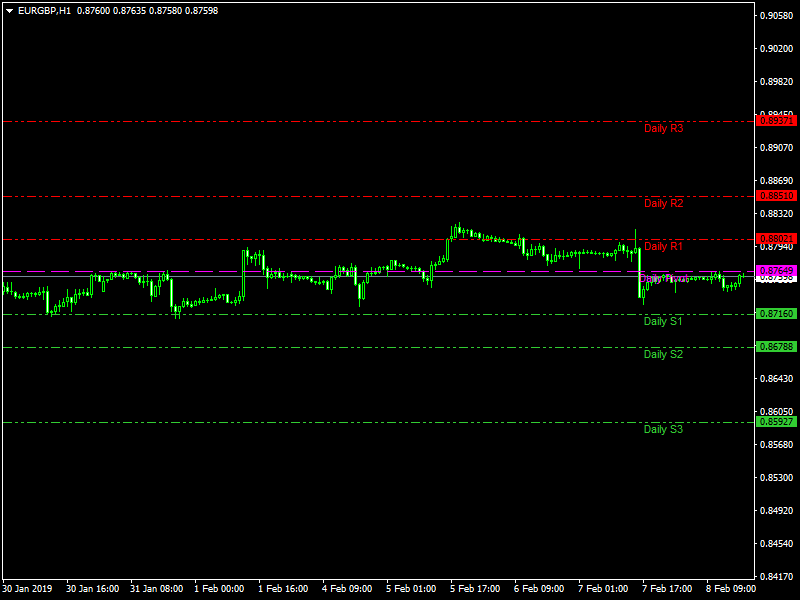Screen dimensions: 800x600
Task: Select the Daily R3 label
Action: click(663, 128)
